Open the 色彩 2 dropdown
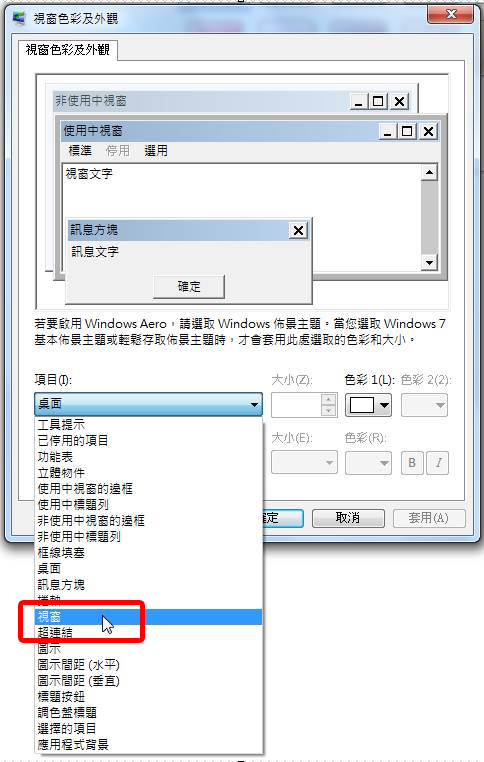The image size is (484, 762). 424,405
